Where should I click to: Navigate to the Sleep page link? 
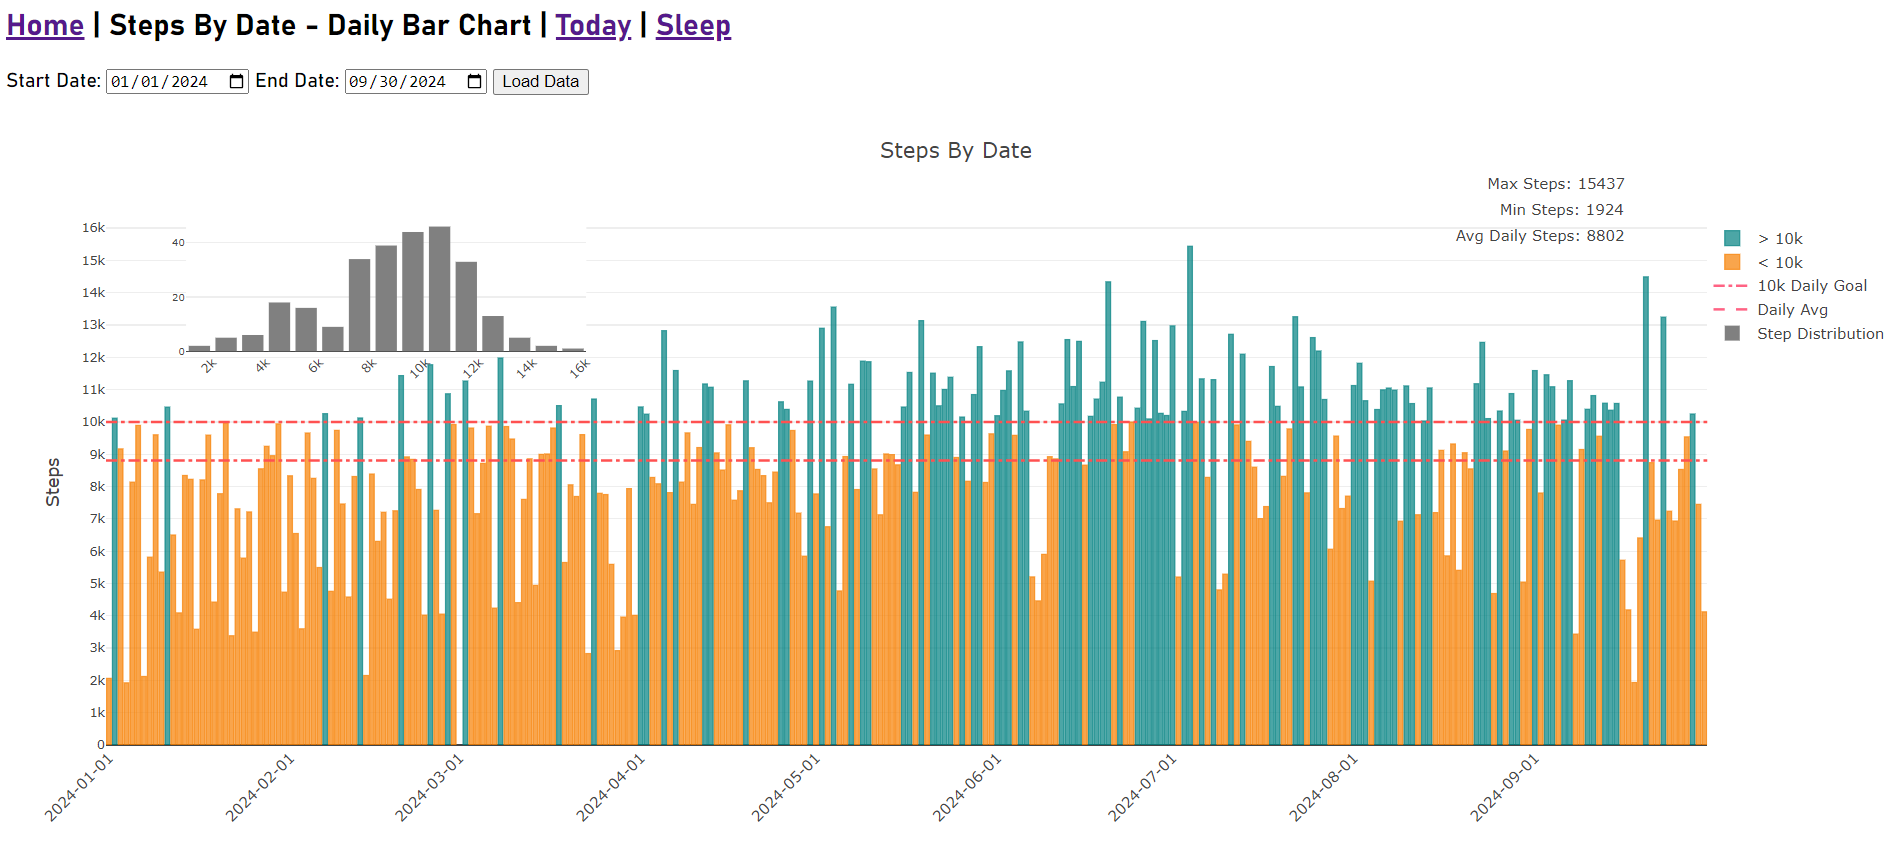693,25
